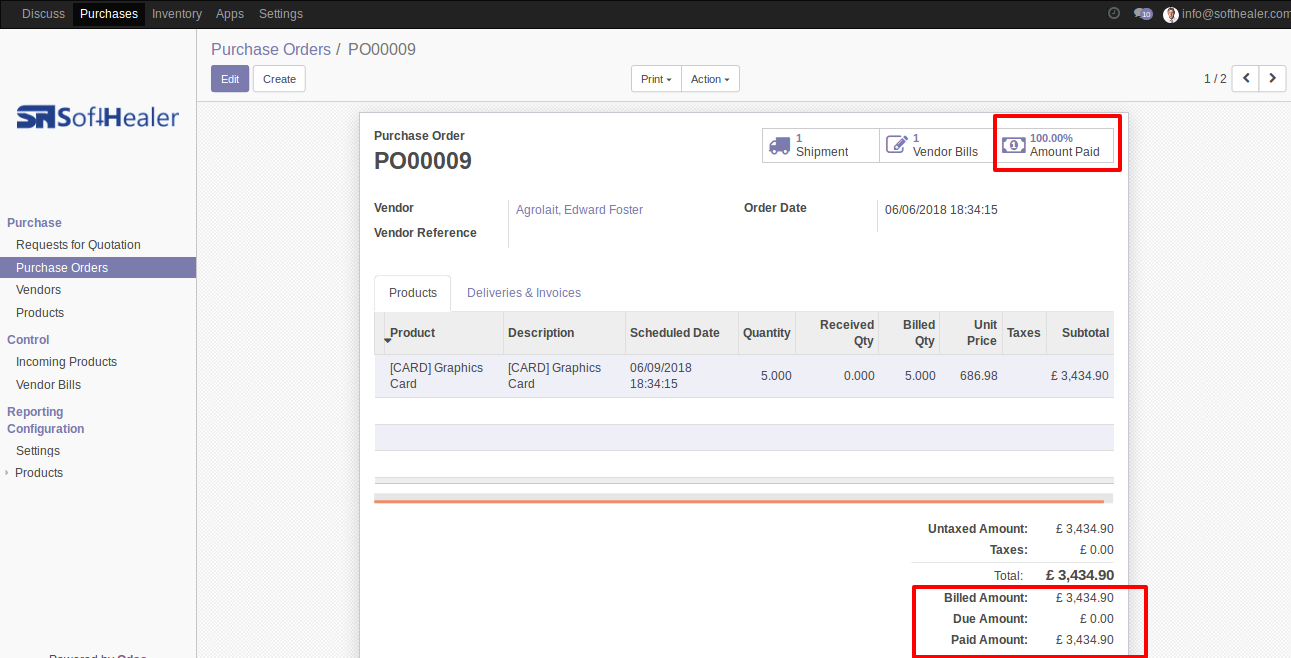Click the Edit button
The height and width of the screenshot is (658, 1291).
coord(230,79)
